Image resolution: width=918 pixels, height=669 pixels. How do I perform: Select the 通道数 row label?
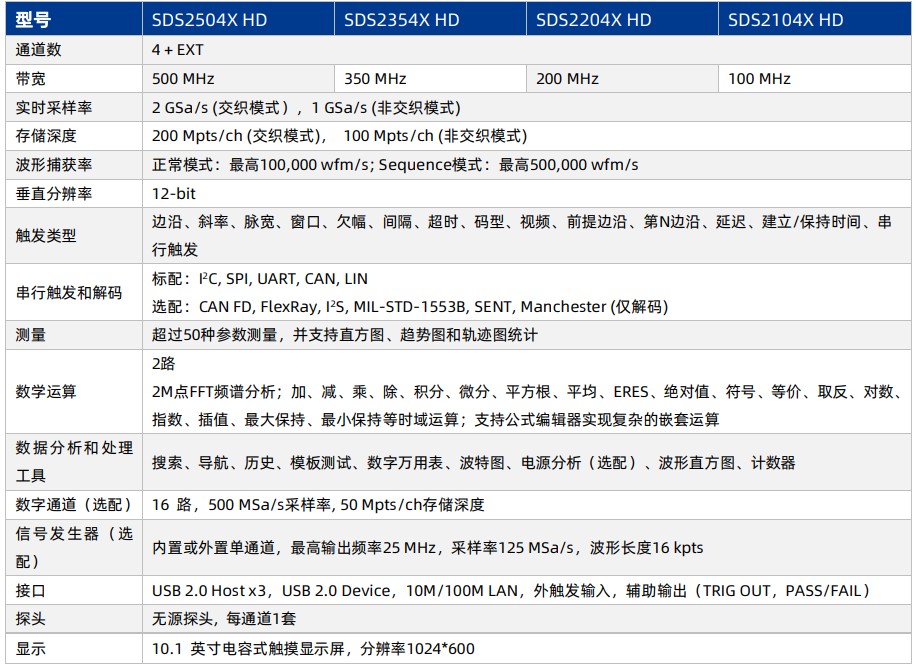(x=39, y=50)
